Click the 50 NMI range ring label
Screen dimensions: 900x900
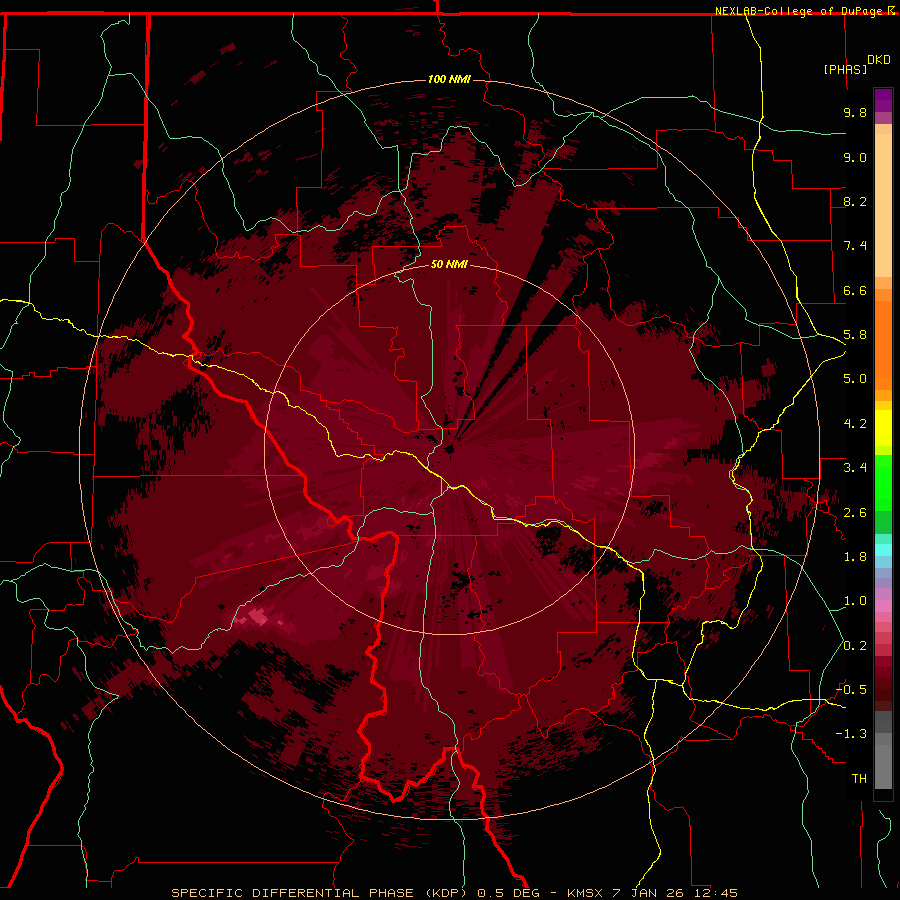click(x=449, y=264)
